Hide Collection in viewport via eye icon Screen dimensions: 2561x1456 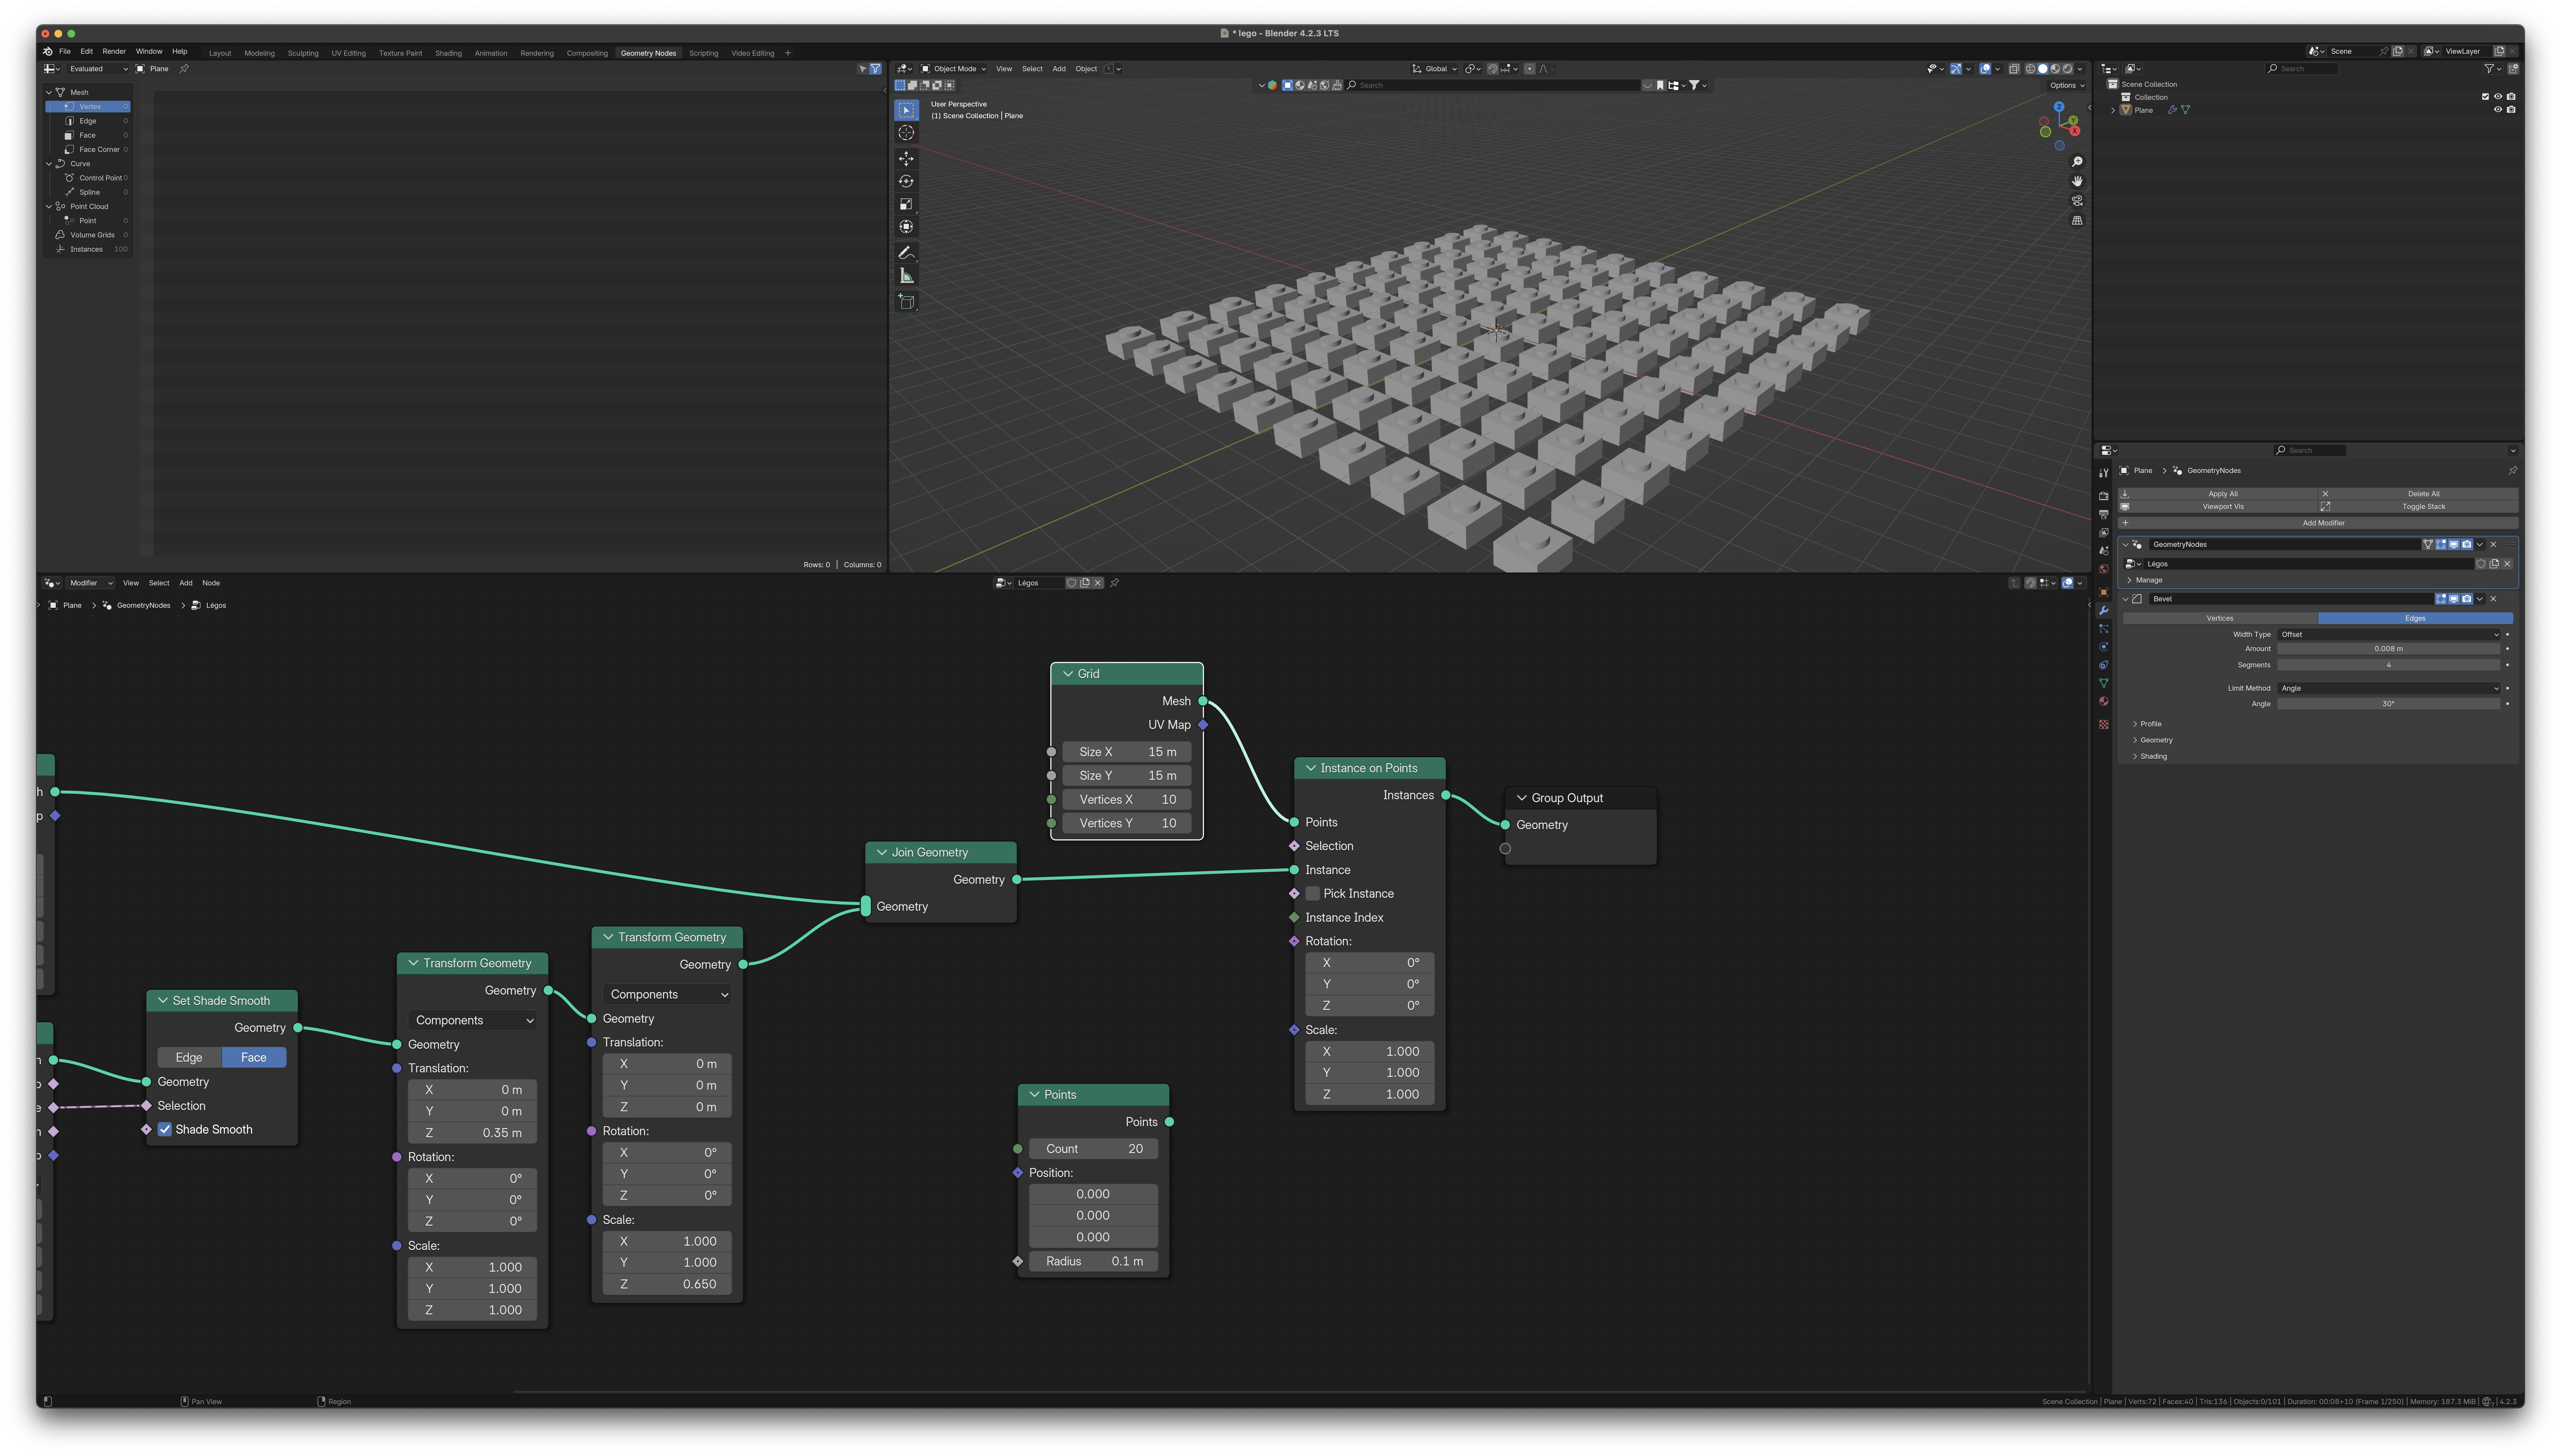(2498, 97)
